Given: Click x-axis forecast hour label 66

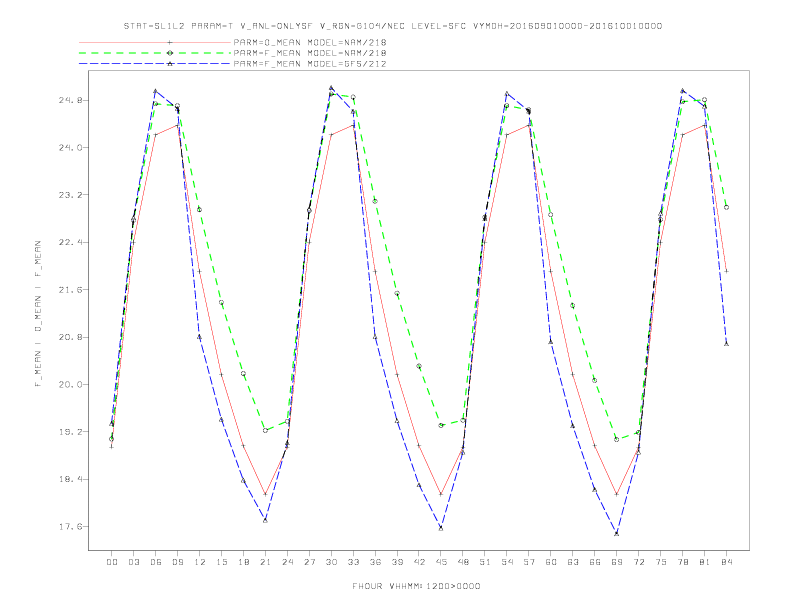Looking at the screenshot, I should pos(595,562).
